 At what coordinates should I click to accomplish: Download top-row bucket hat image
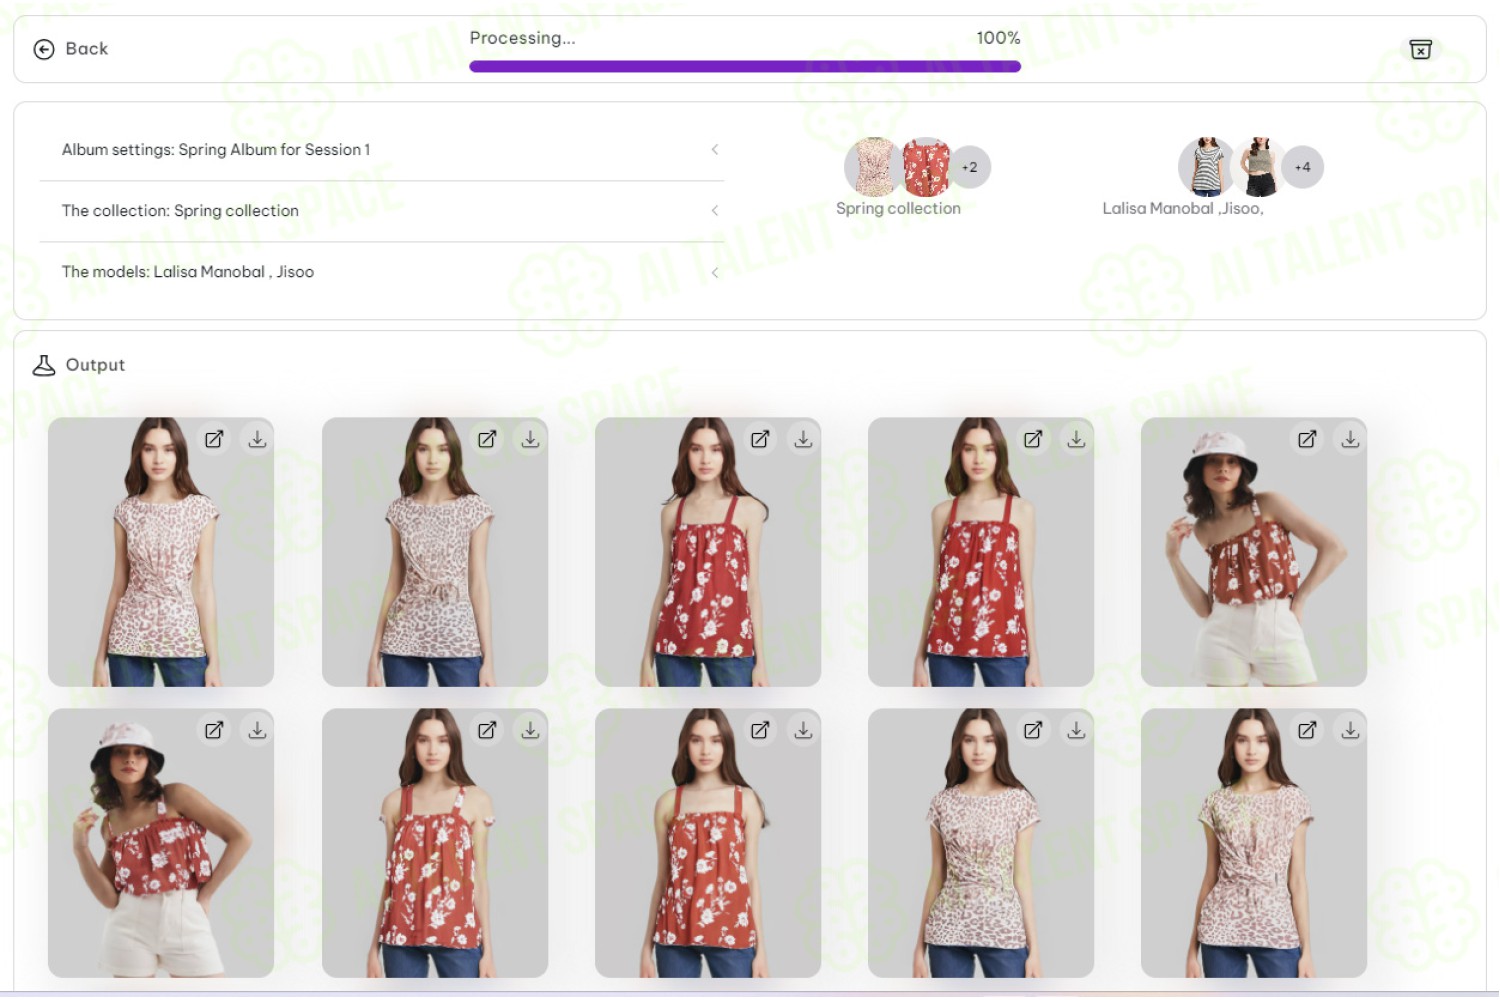tap(1350, 439)
